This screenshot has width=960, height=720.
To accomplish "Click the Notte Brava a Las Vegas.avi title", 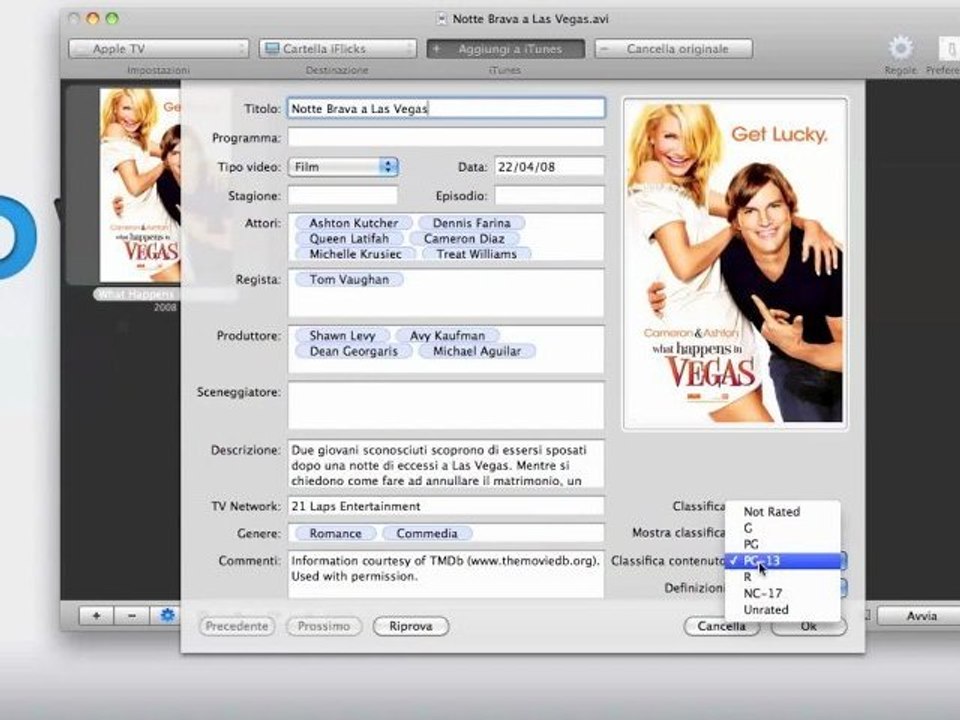I will click(530, 19).
